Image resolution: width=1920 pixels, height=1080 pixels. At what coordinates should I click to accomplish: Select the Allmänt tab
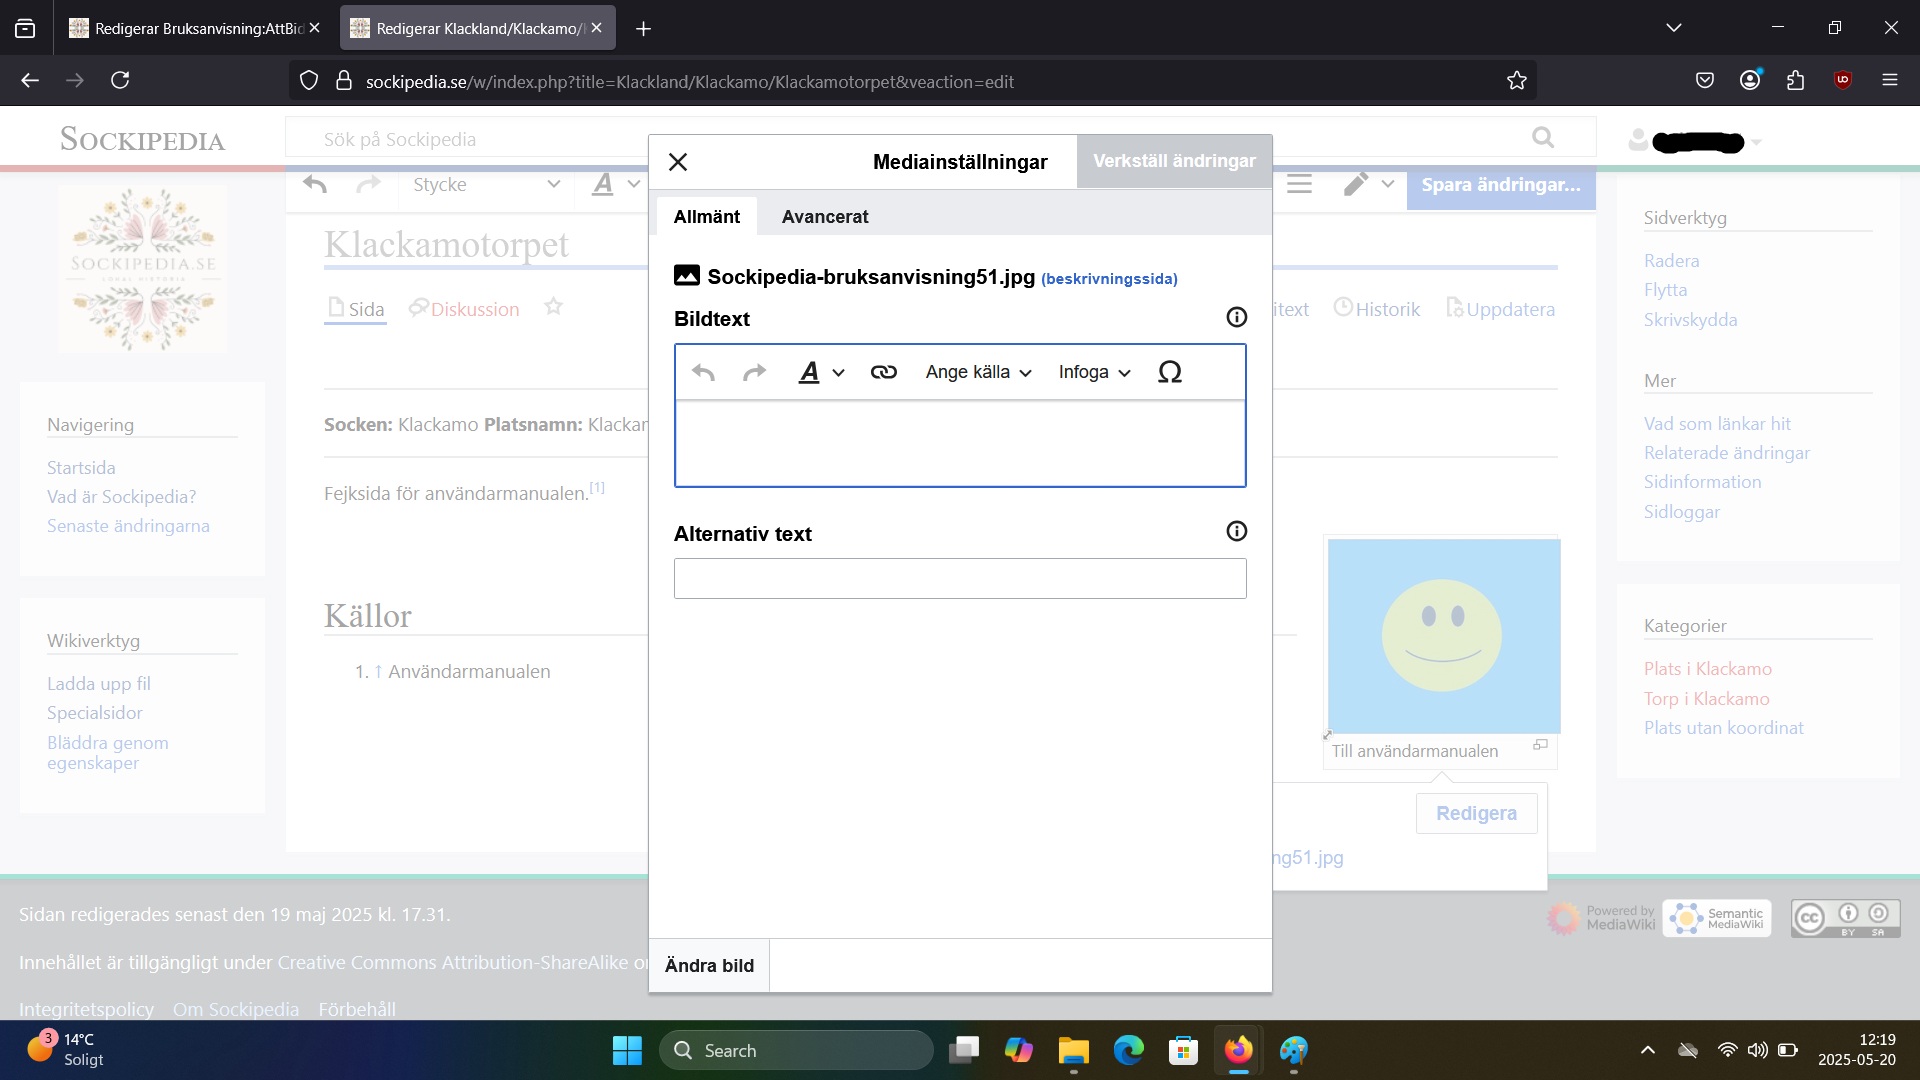706,216
